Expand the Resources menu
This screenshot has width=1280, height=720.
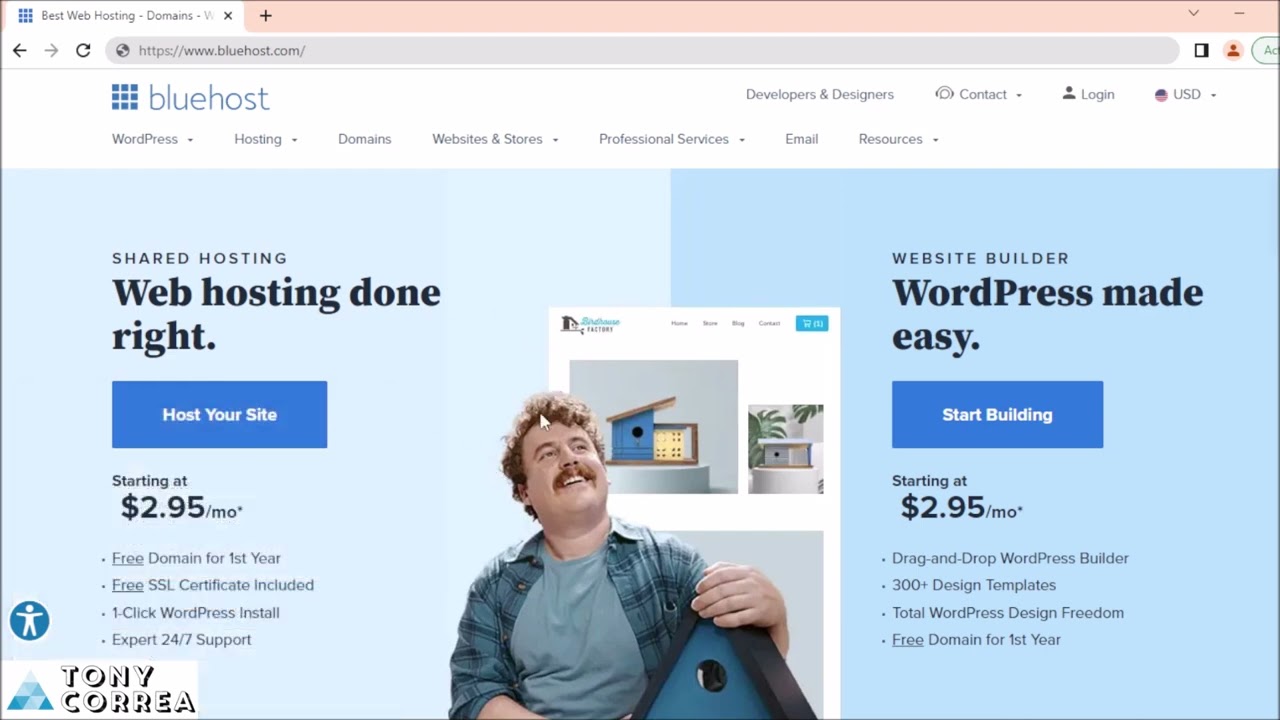pos(898,139)
